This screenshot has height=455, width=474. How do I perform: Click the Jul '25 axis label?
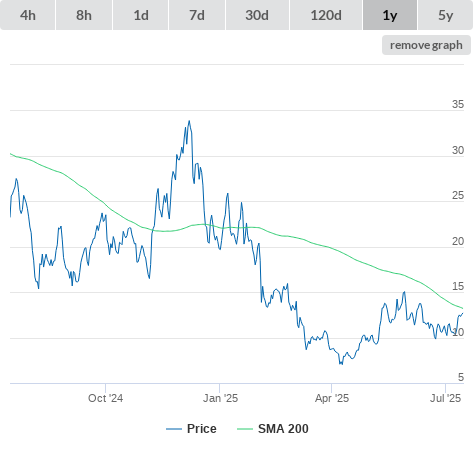445,398
